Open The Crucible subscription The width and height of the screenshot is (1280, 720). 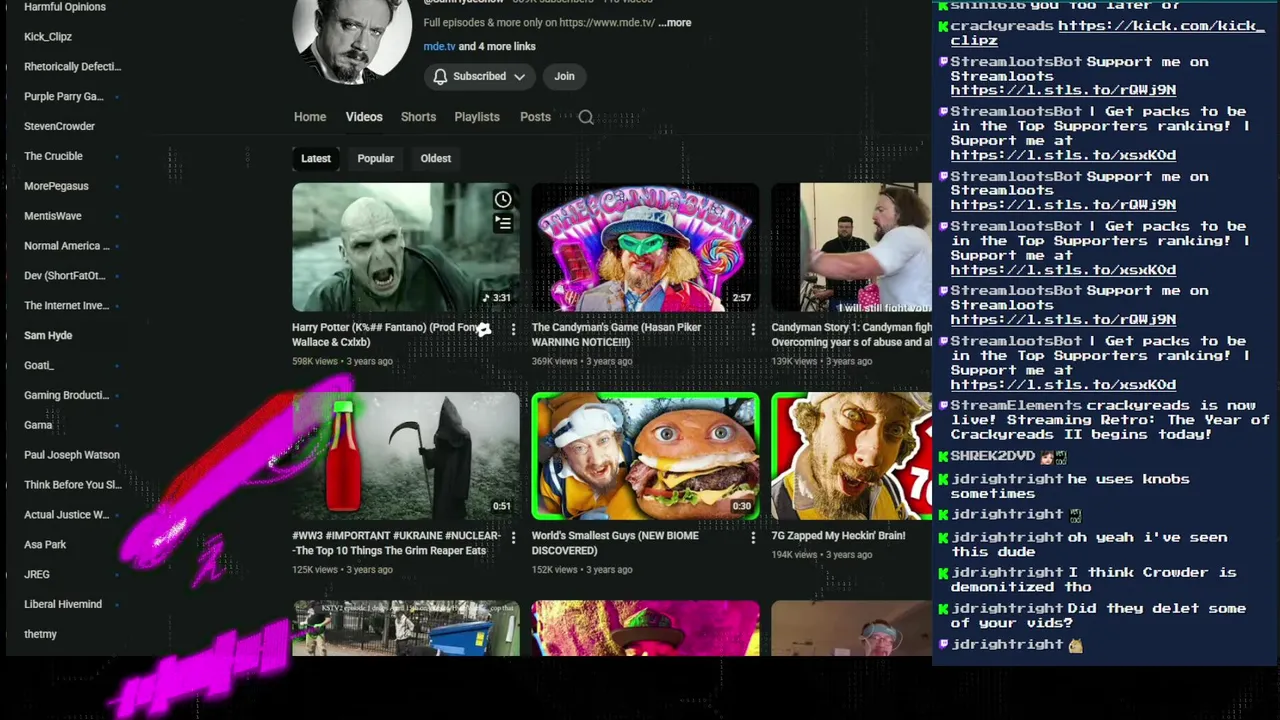coord(53,156)
